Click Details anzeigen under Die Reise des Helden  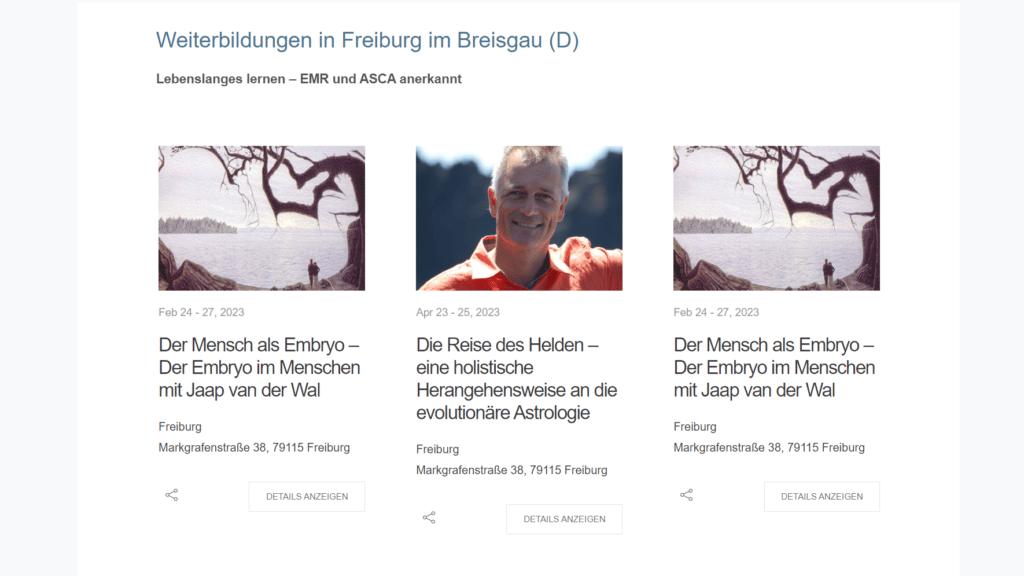564,519
